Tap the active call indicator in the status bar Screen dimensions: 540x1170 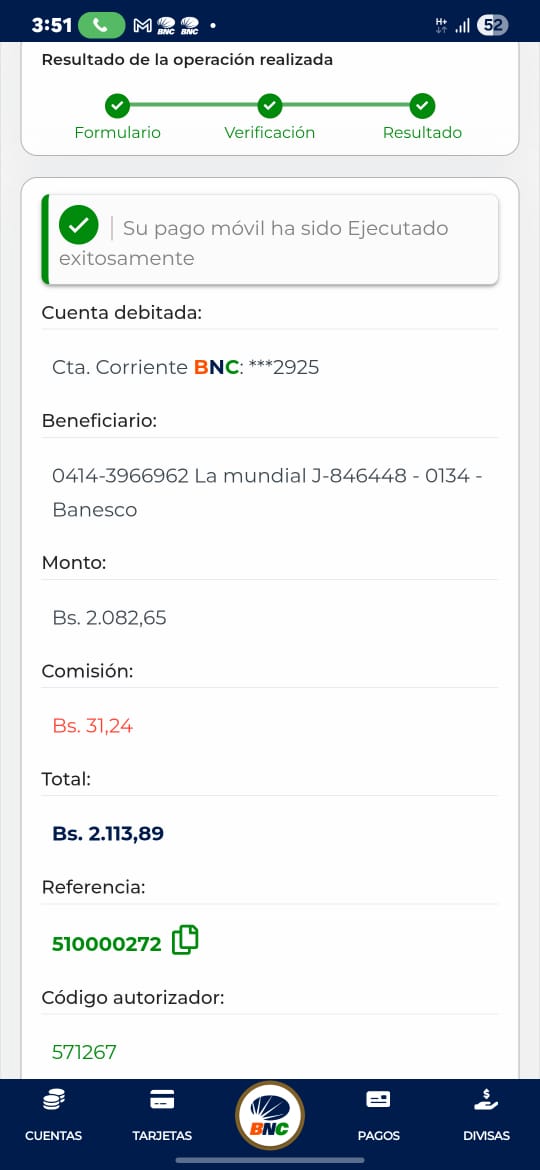pos(101,25)
